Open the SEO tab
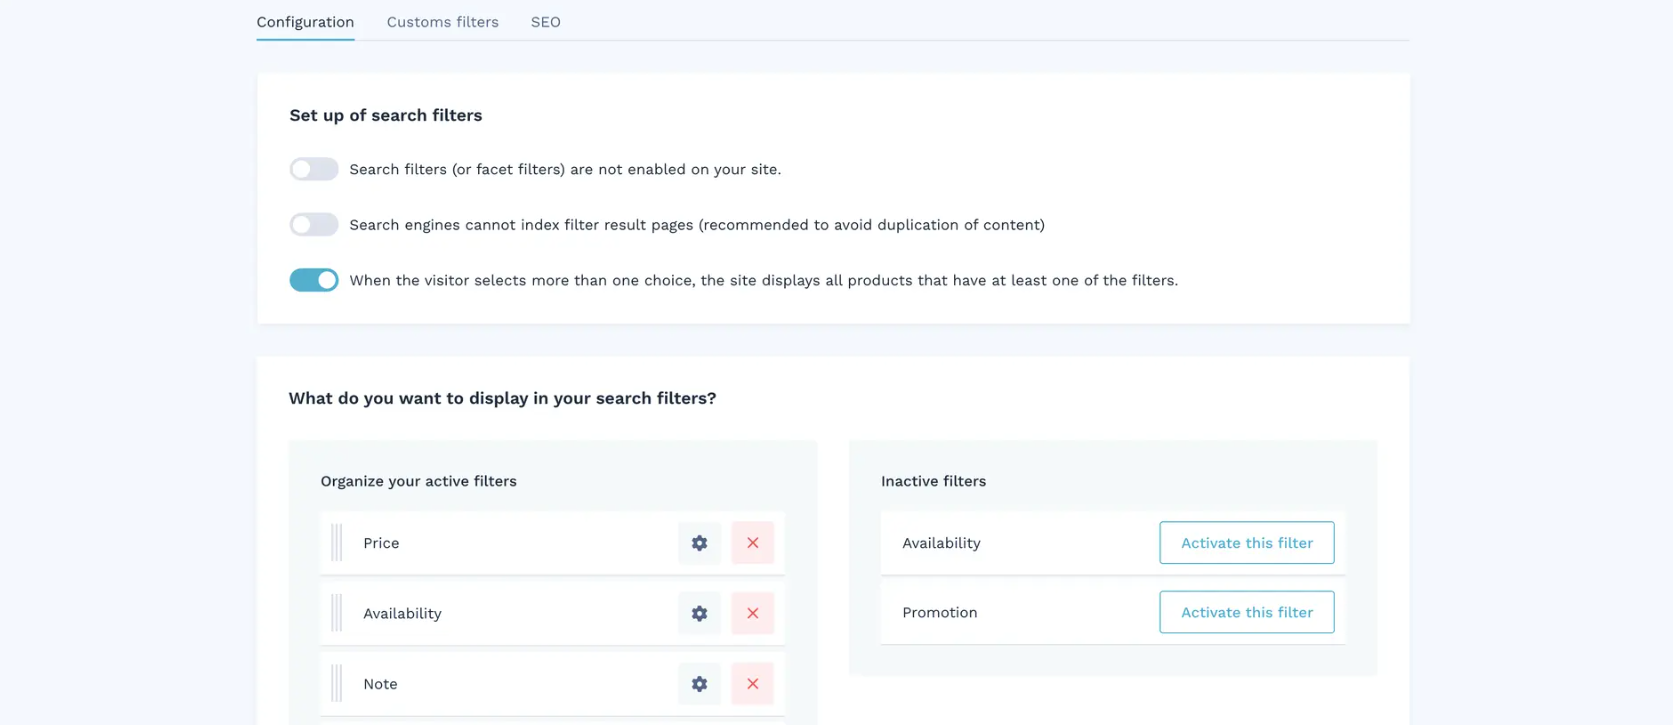 546,22
